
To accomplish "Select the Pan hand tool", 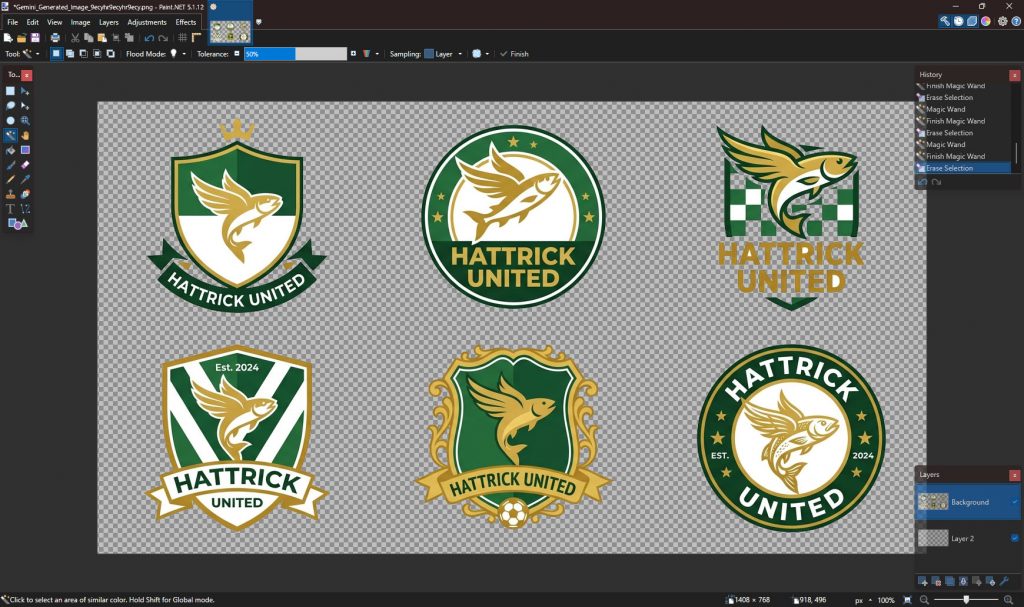I will 25,135.
